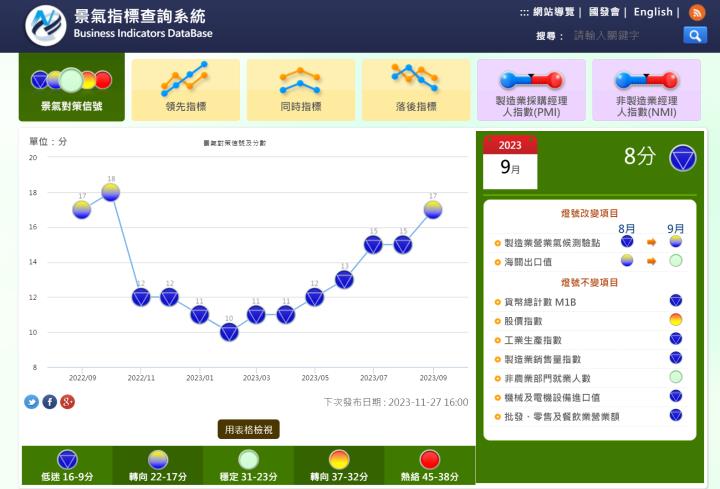Screen dimensions: 720x489
Task: Click the 2023/07 data point valued 15
Action: (373, 245)
